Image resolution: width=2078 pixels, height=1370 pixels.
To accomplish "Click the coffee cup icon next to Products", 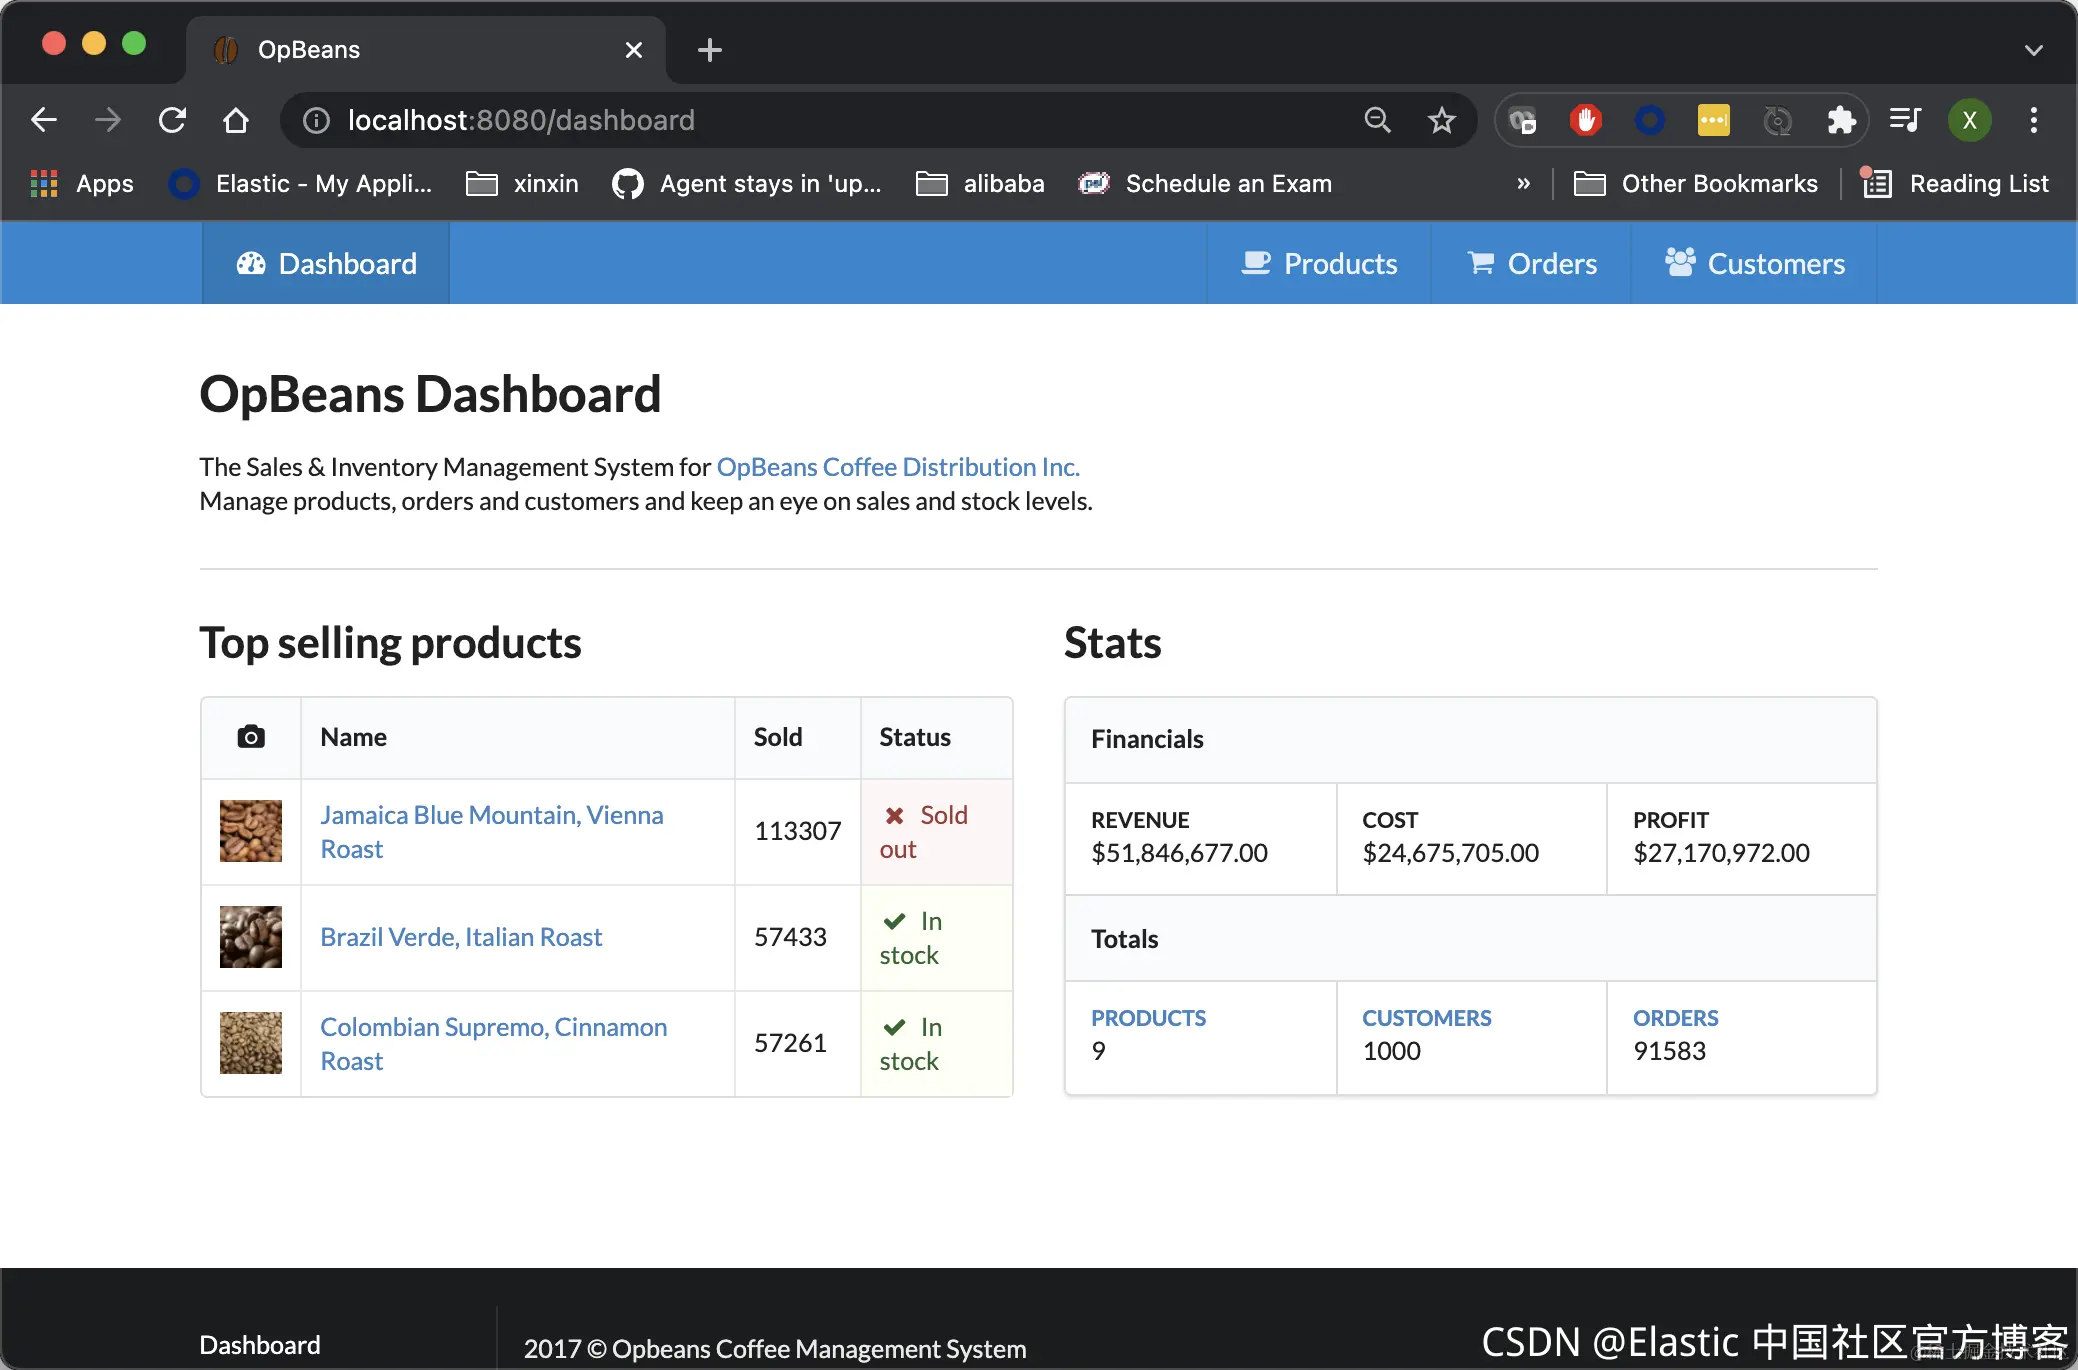I will [1255, 263].
